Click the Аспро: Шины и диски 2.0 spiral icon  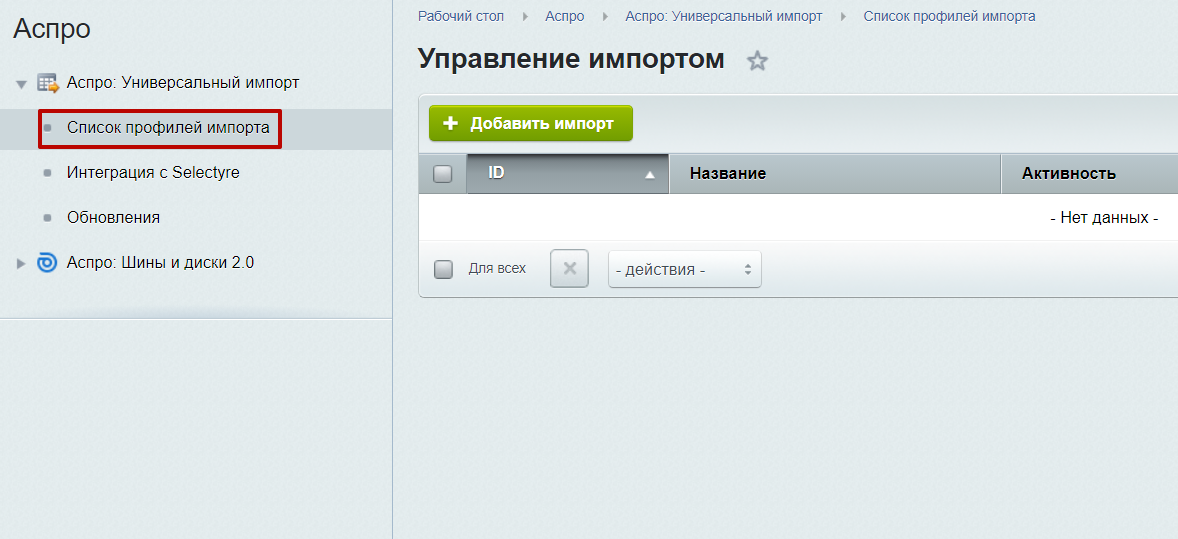click(x=47, y=263)
